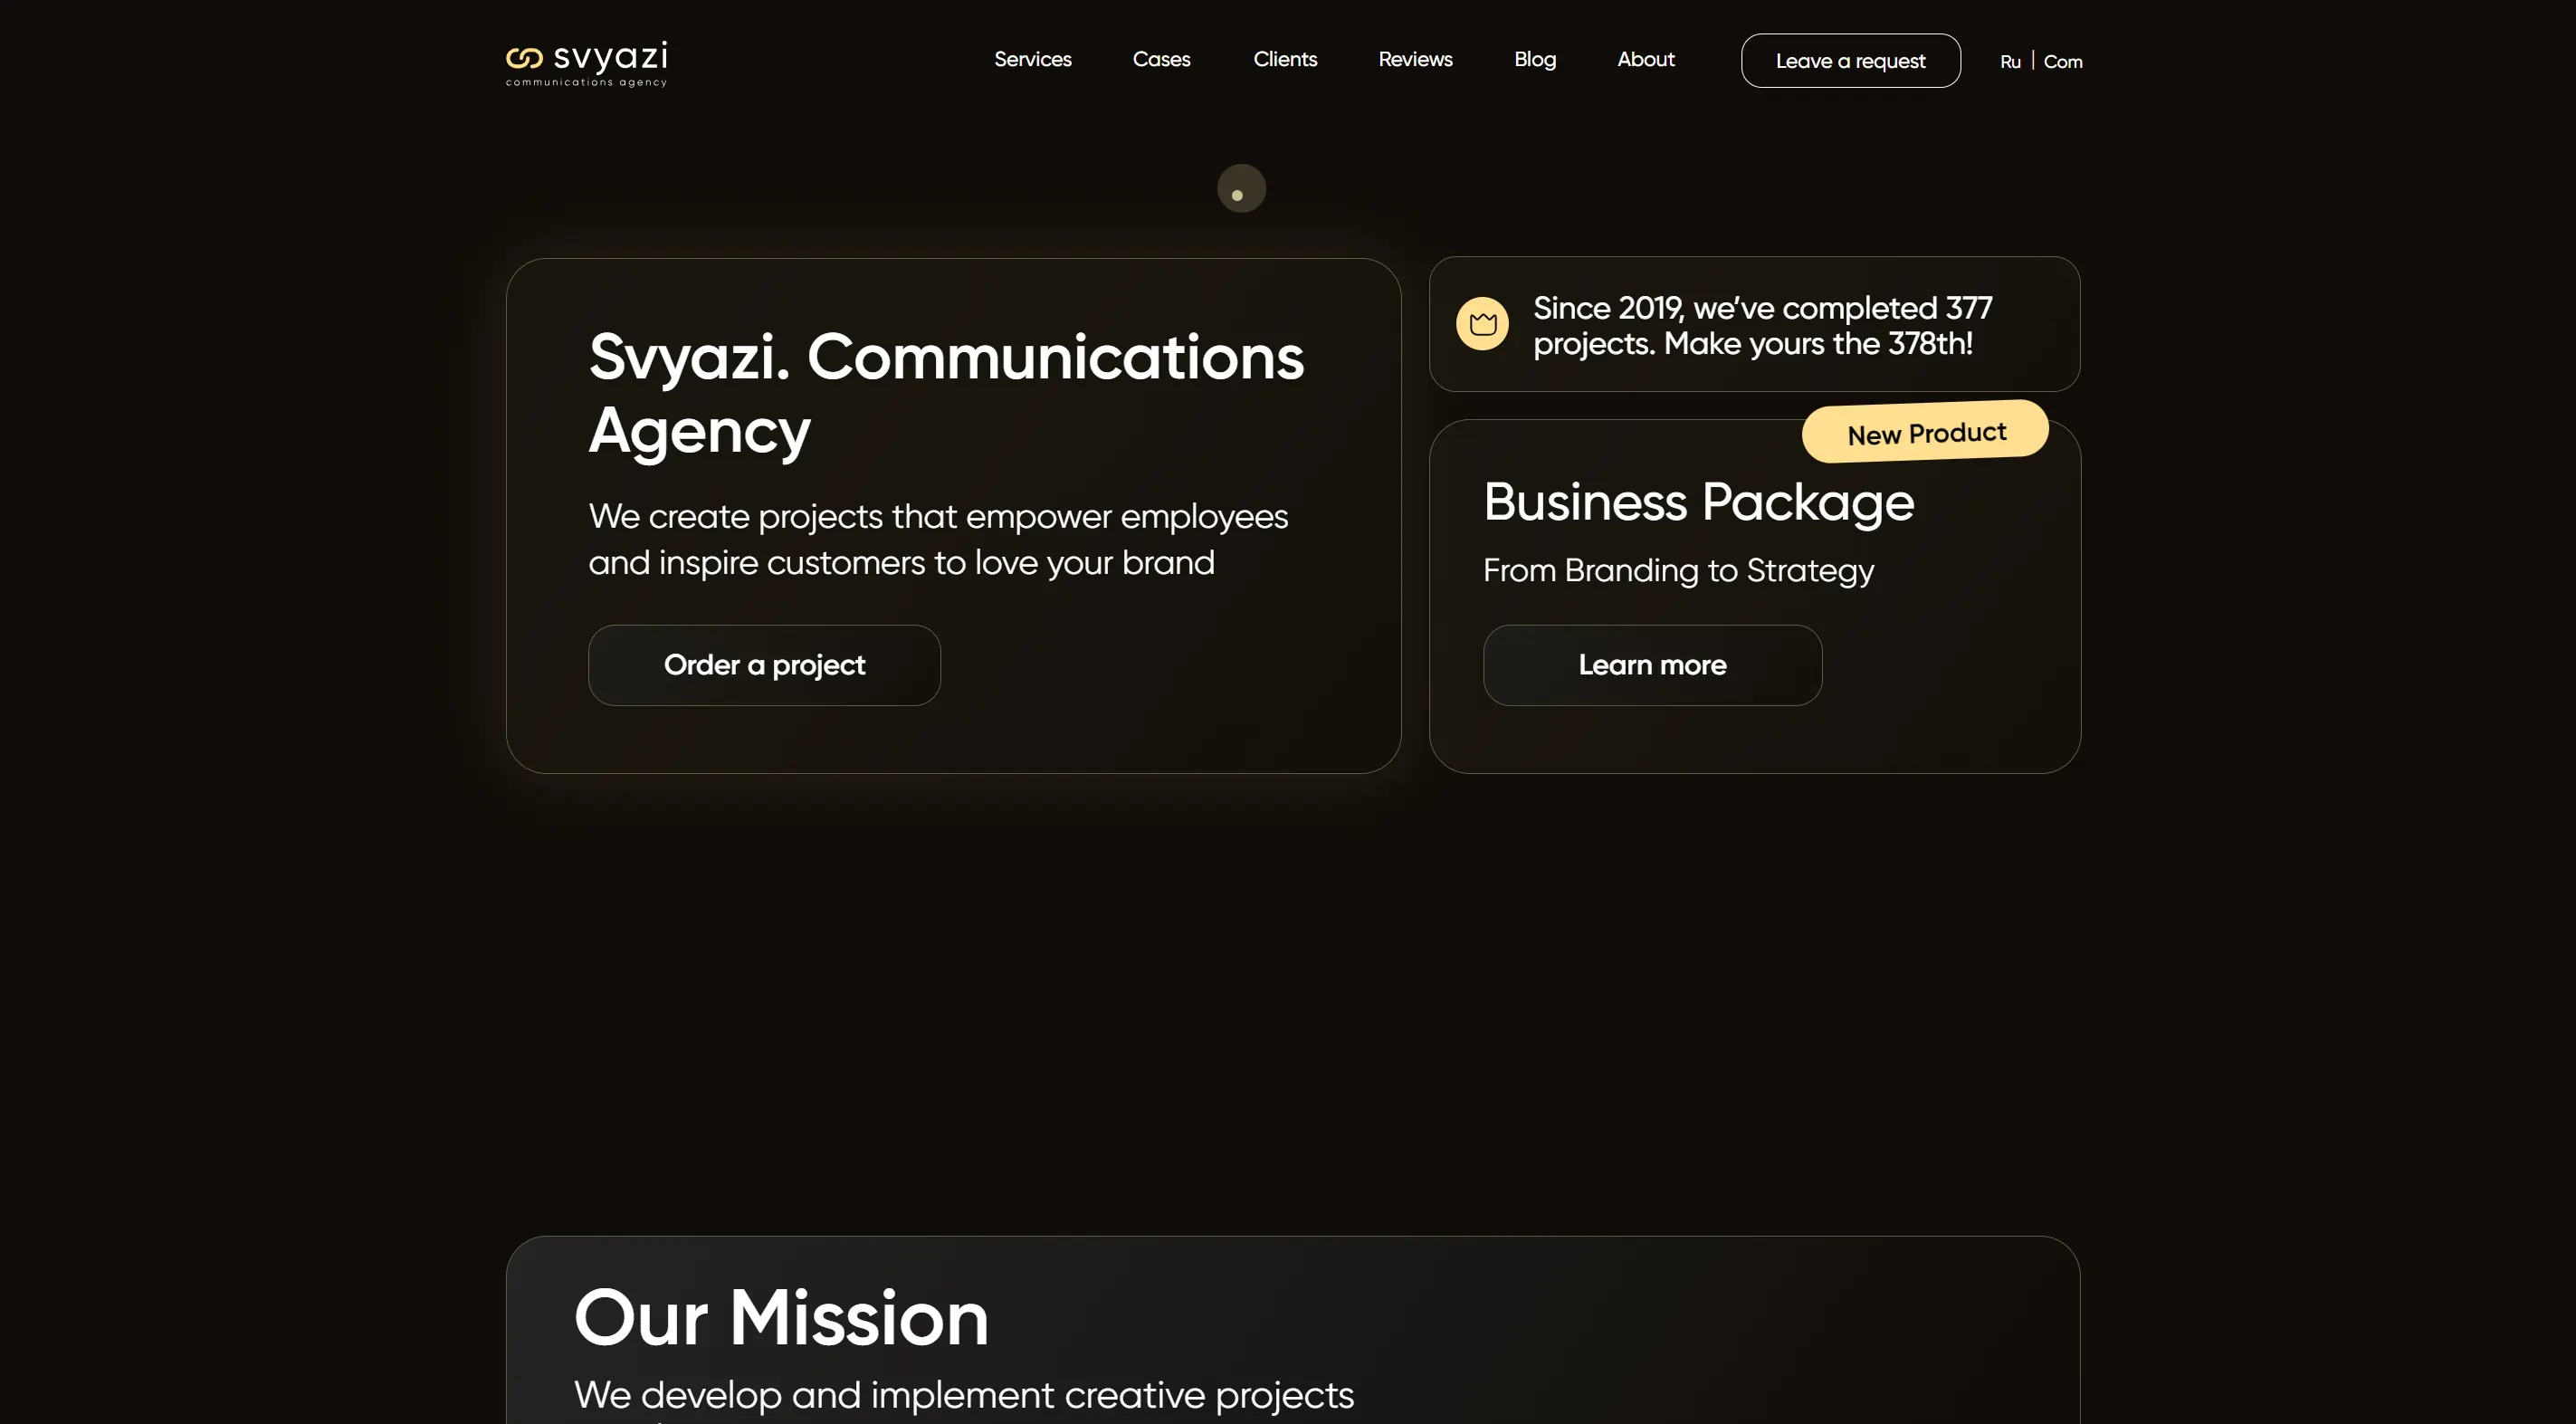The width and height of the screenshot is (2576, 1424).
Task: Click the Business Package heading
Action: [1698, 503]
